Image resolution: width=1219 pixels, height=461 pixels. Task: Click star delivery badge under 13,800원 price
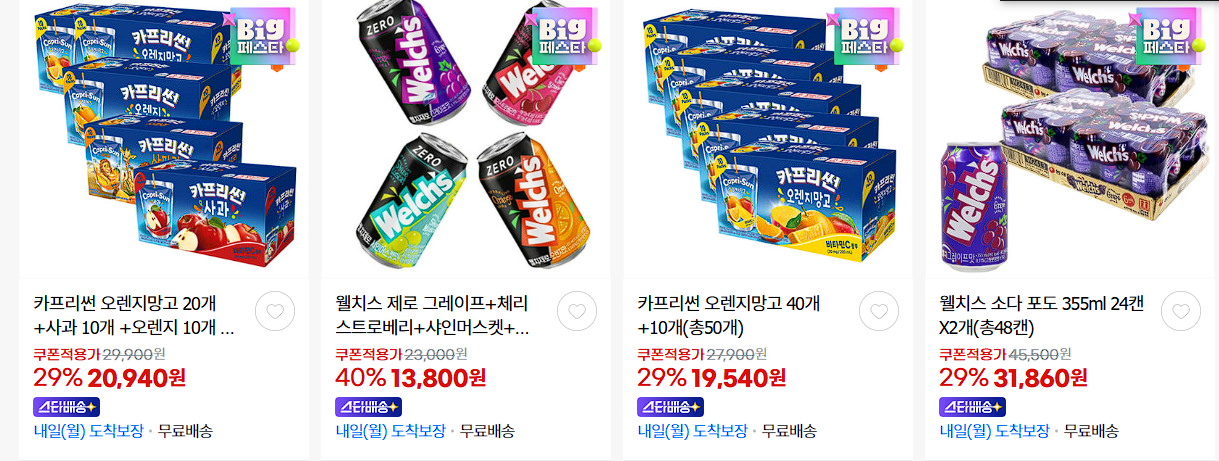coord(368,407)
